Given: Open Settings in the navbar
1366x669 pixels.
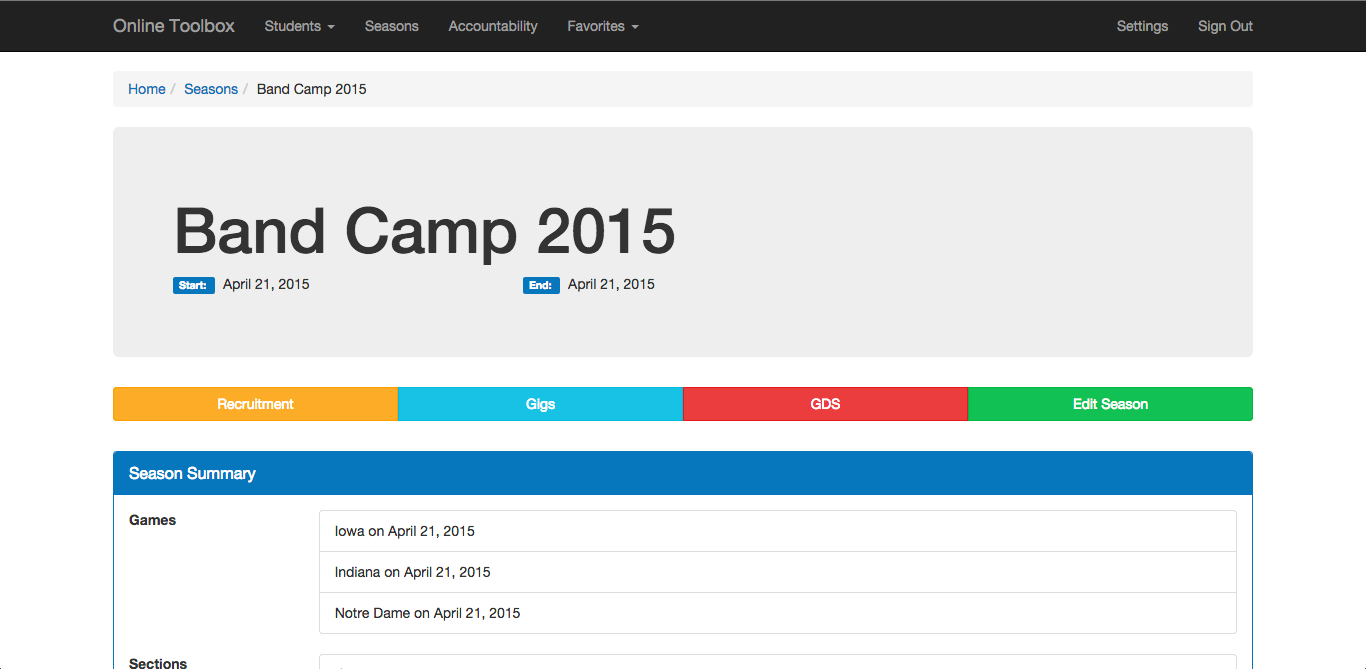Looking at the screenshot, I should (x=1142, y=26).
